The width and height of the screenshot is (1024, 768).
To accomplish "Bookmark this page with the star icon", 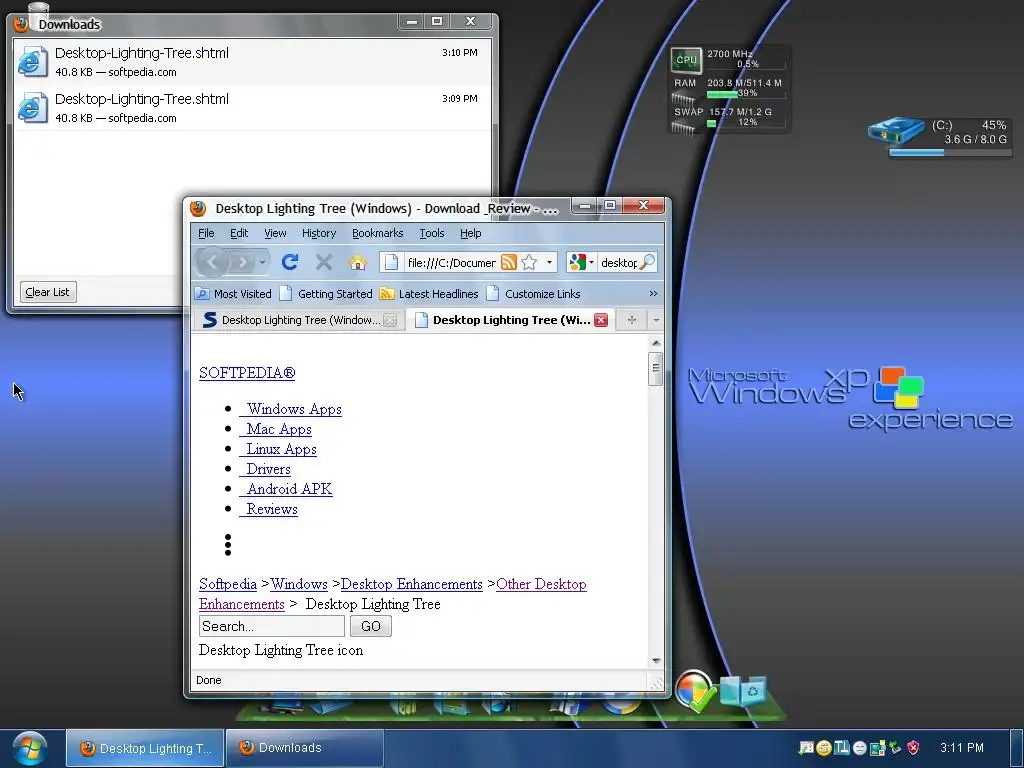I will (529, 262).
